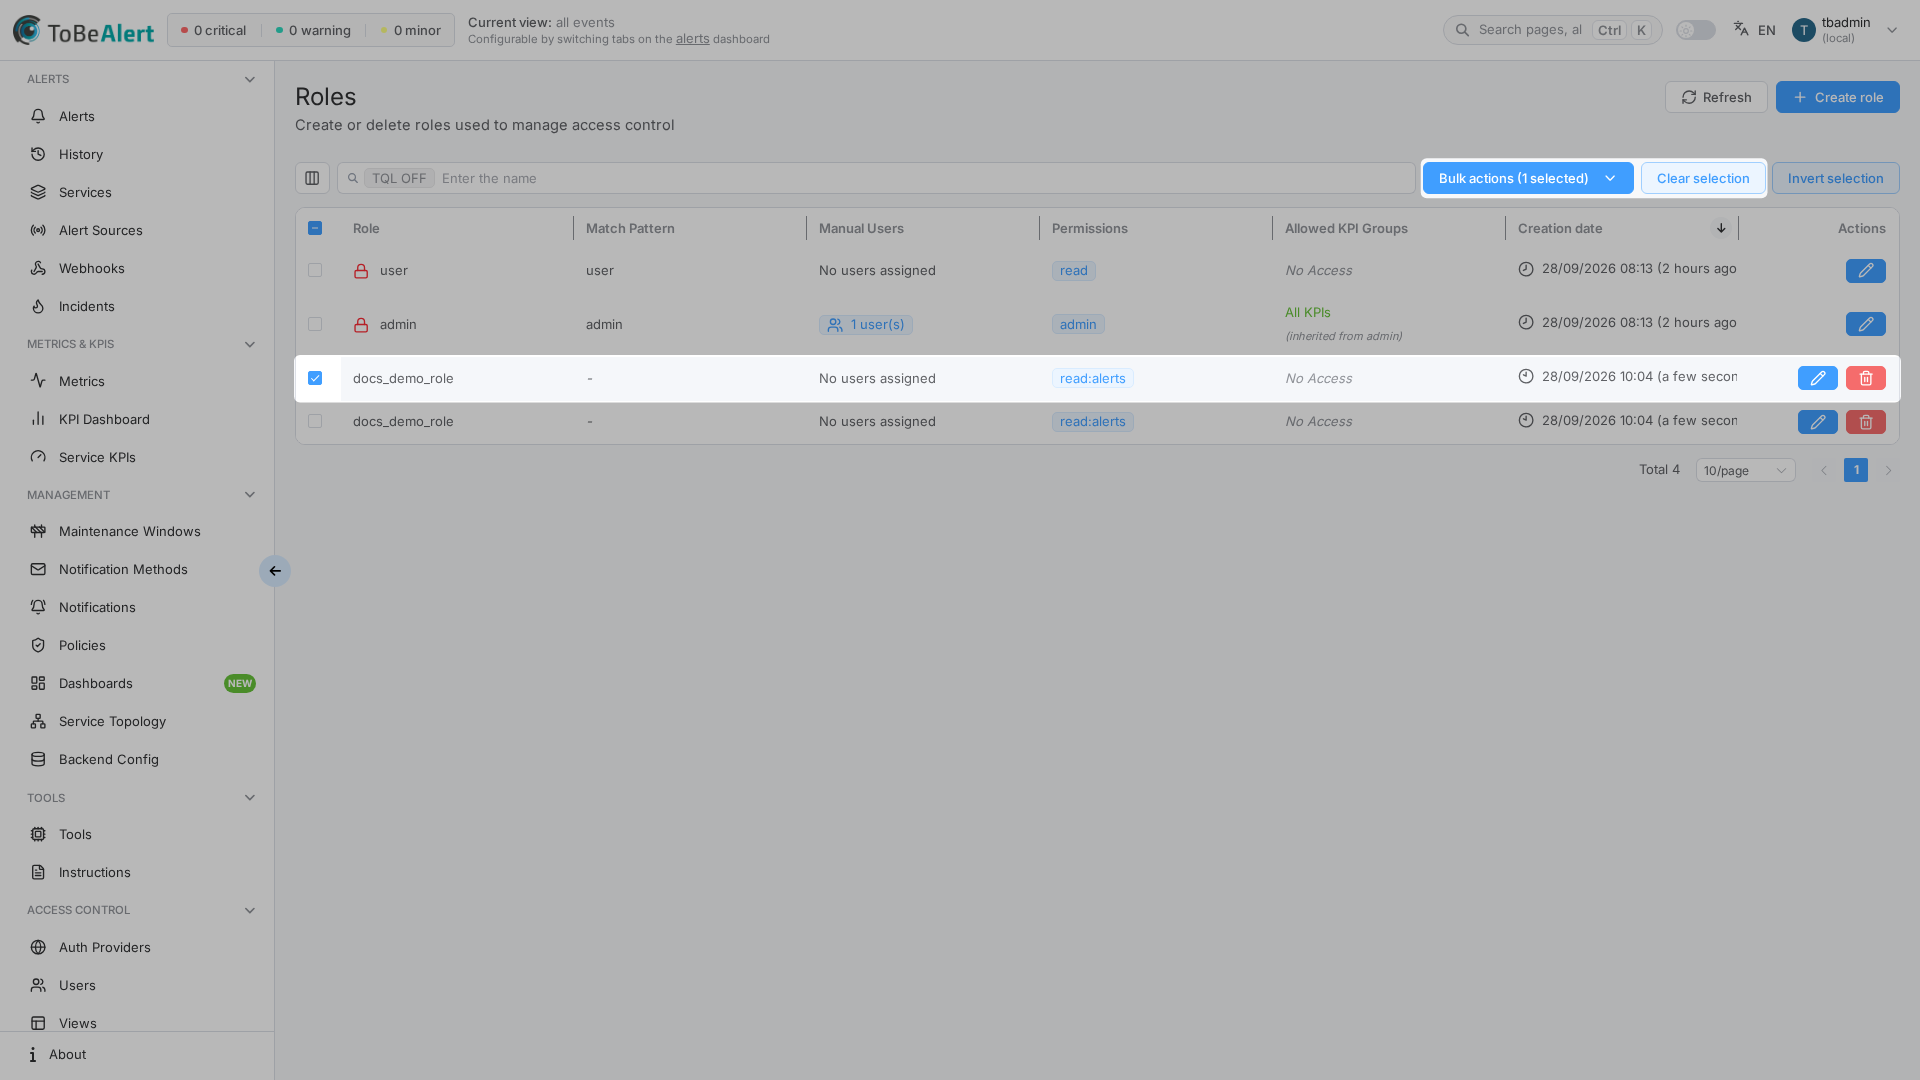
Task: Click the Refresh button
Action: point(1716,97)
